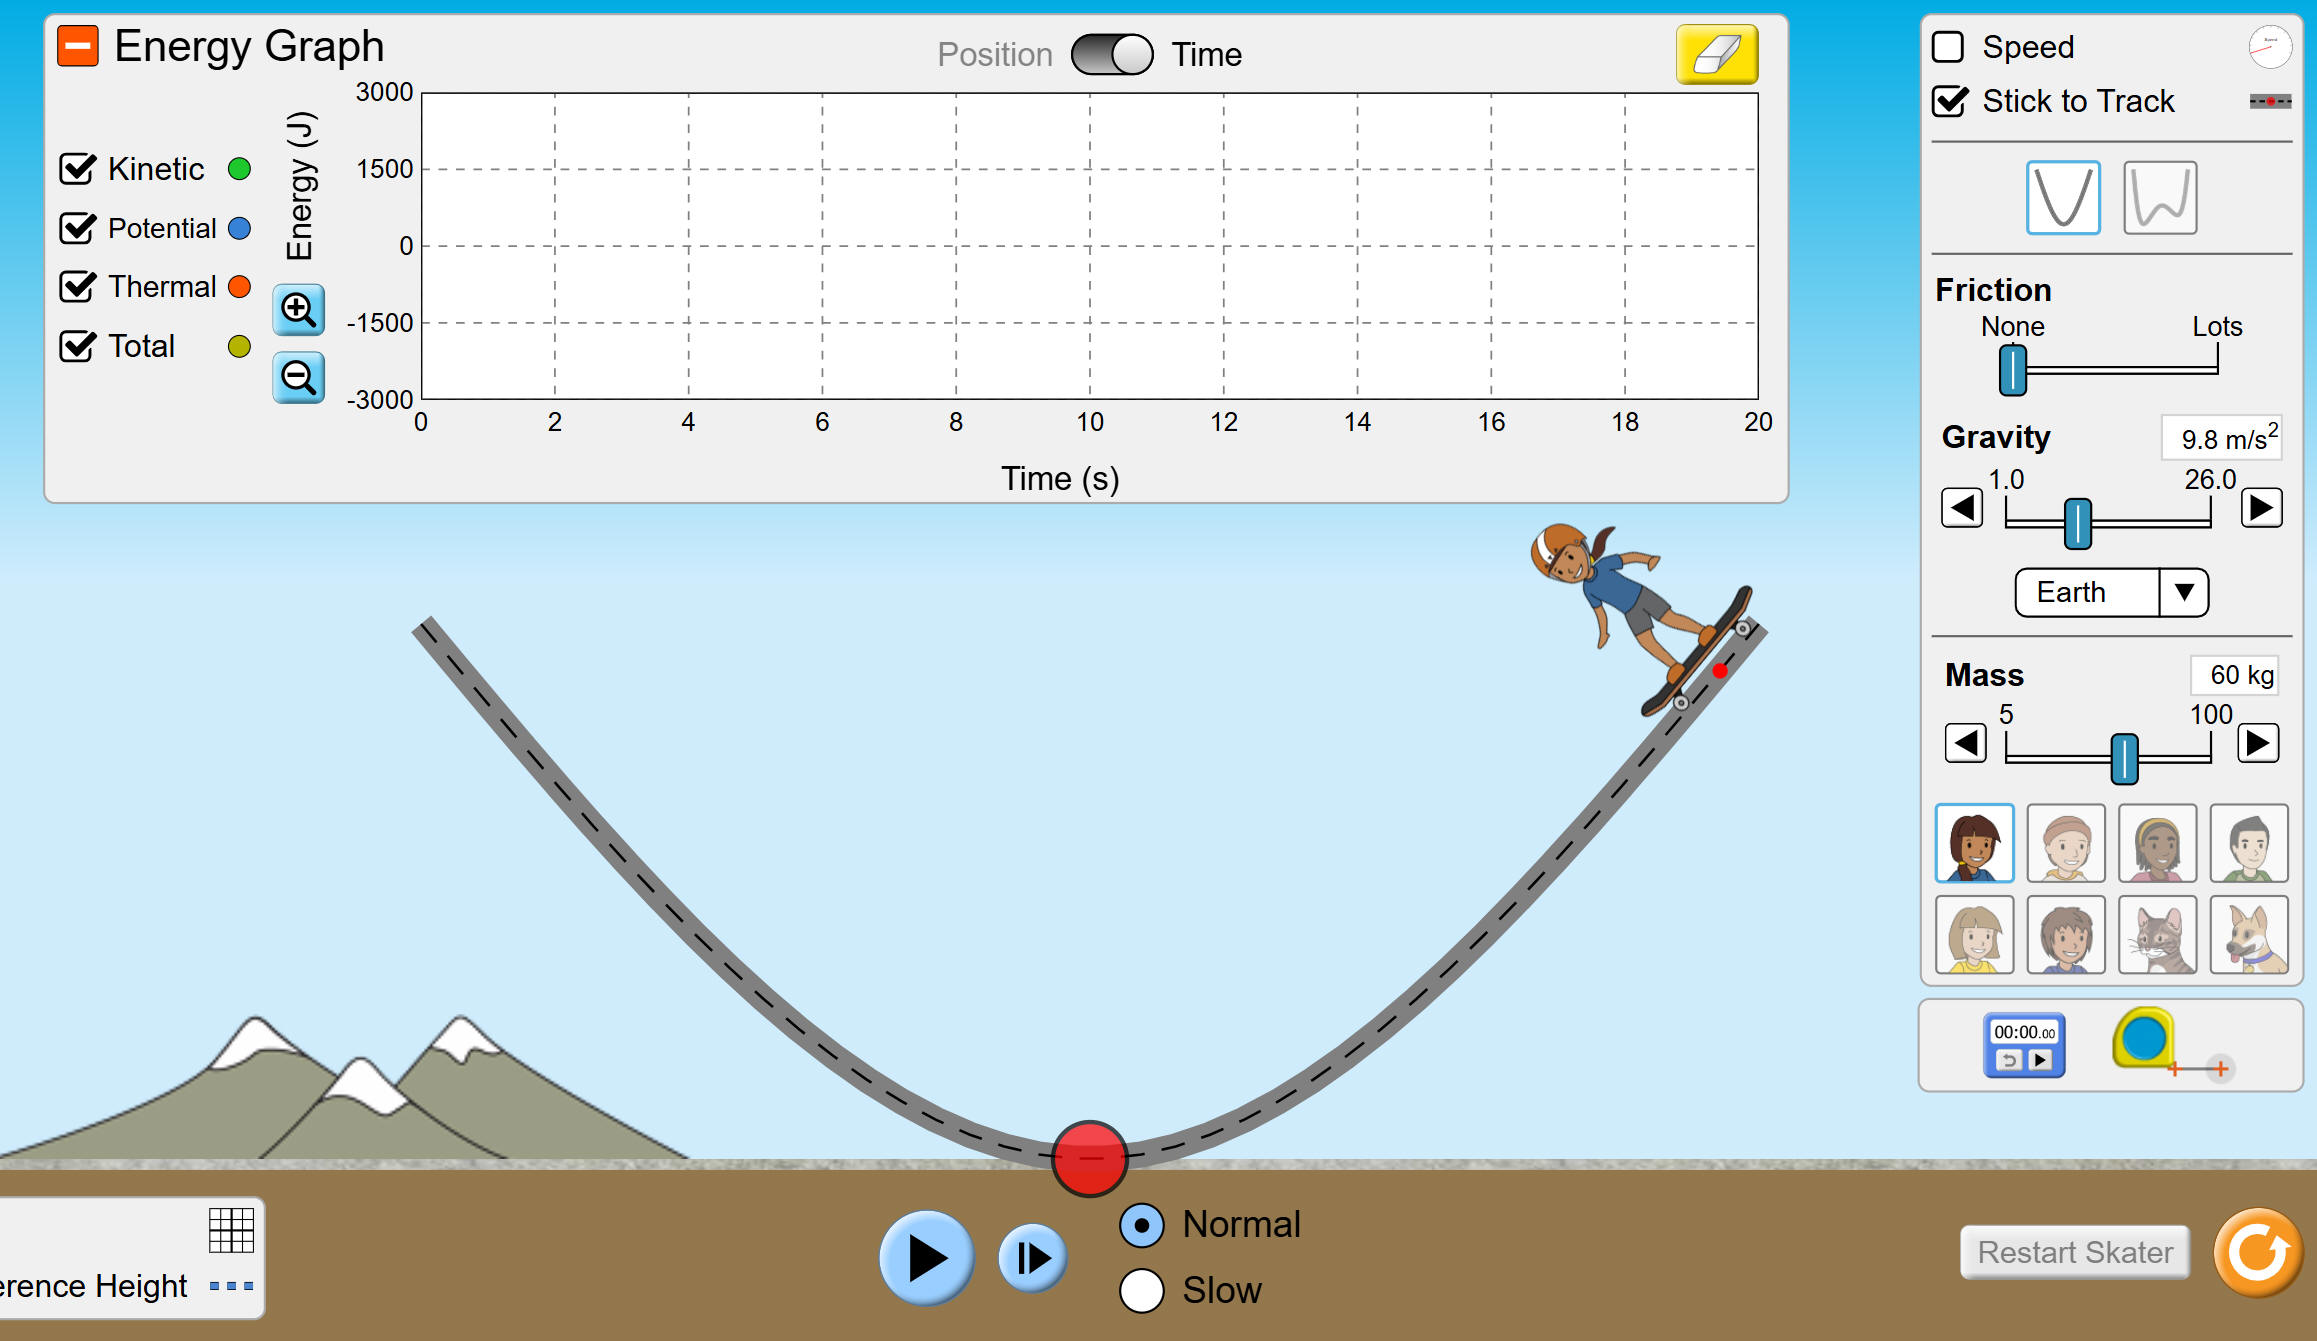Collapse the Energy Graph panel
The image size is (2317, 1341).
pos(78,46)
